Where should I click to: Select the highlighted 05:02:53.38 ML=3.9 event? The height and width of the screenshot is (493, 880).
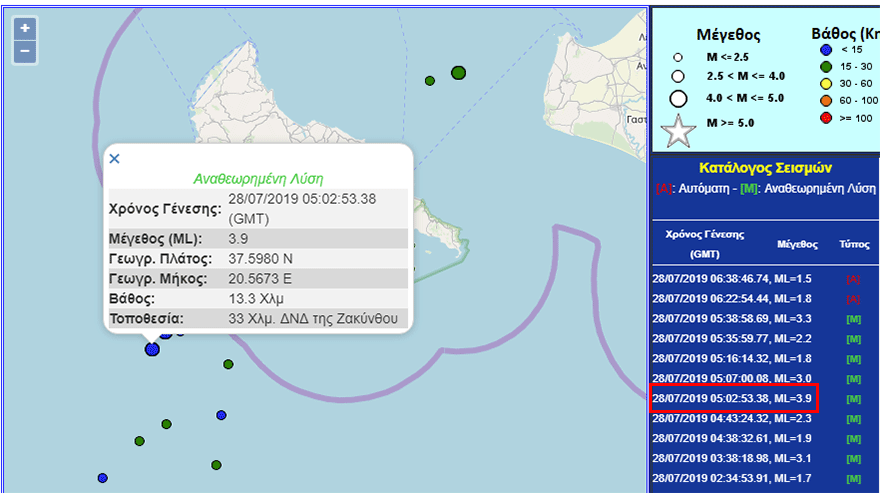[732, 398]
